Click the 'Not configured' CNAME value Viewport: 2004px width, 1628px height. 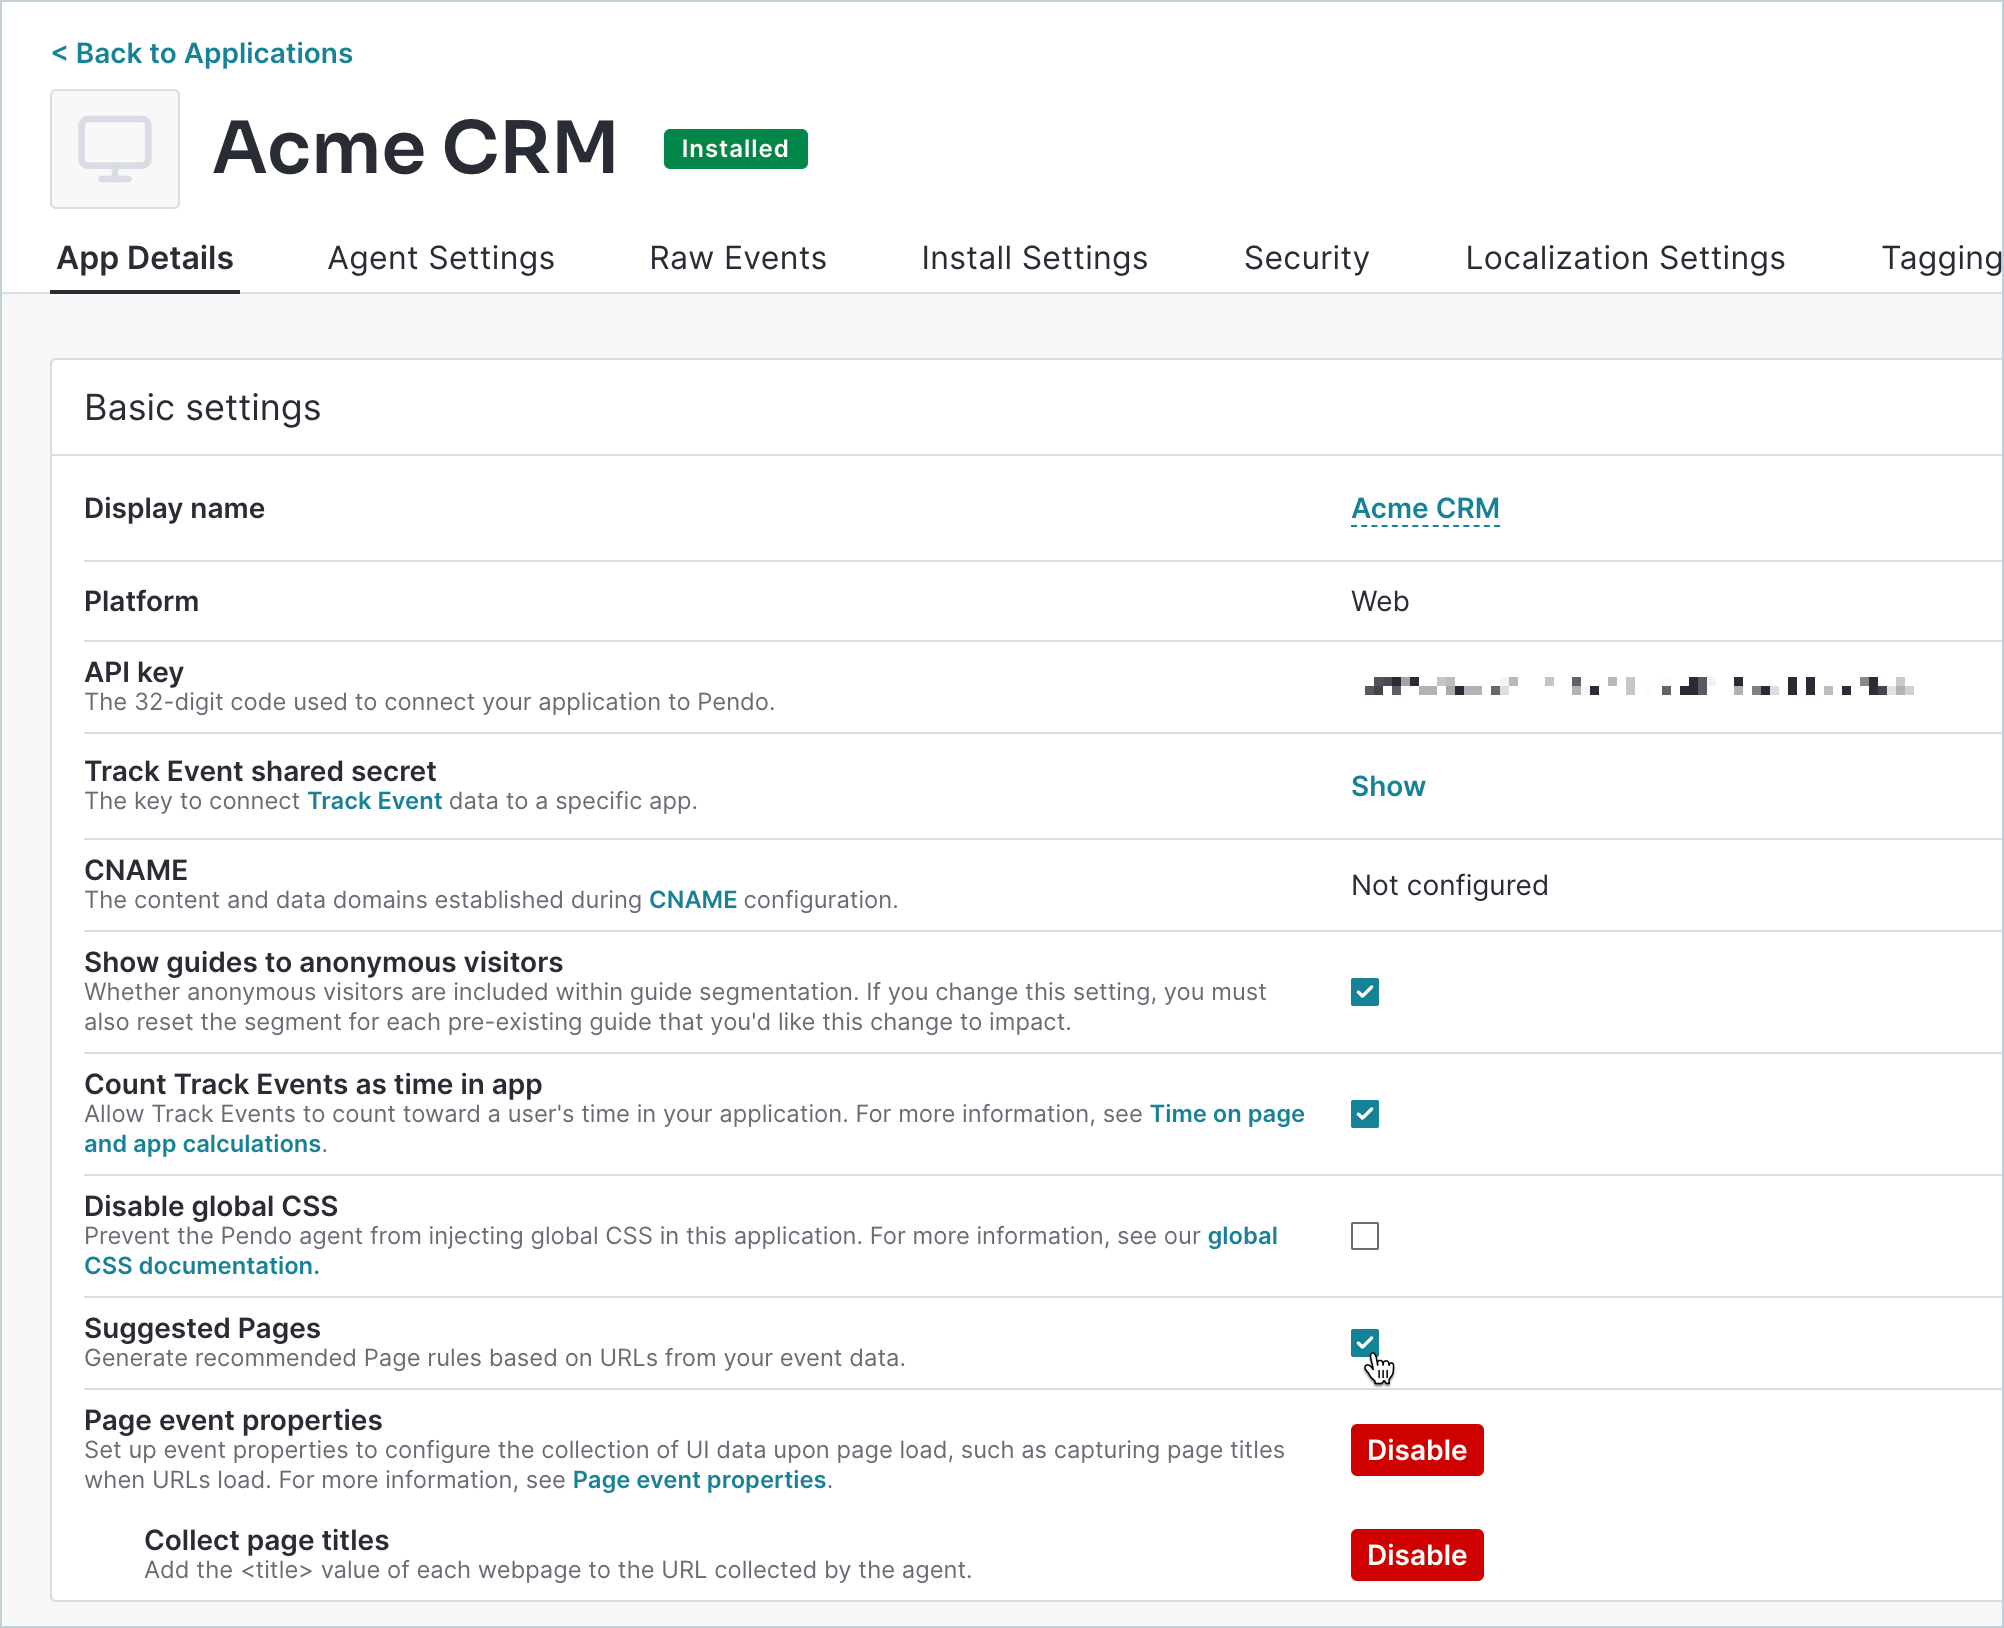coord(1449,885)
